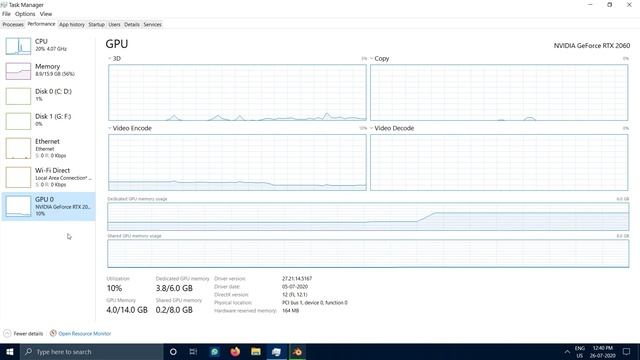
Task: Open Resource Monitor link
Action: [84, 333]
